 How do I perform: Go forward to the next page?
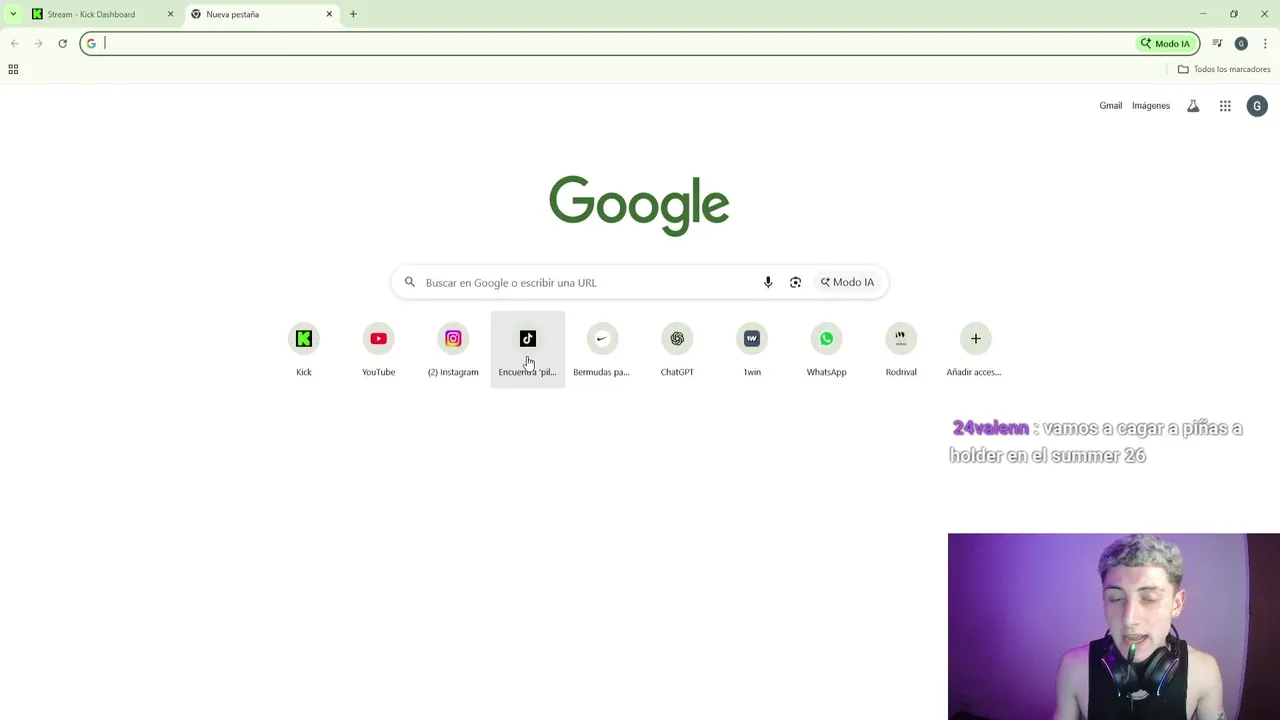click(x=38, y=43)
